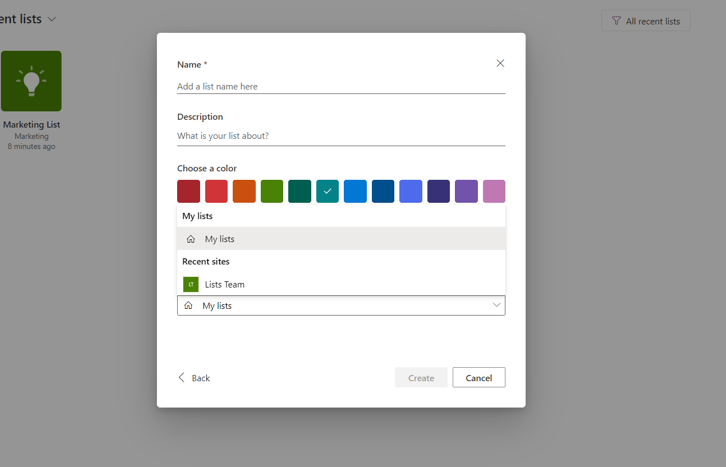Click the list Name input field

(x=340, y=86)
